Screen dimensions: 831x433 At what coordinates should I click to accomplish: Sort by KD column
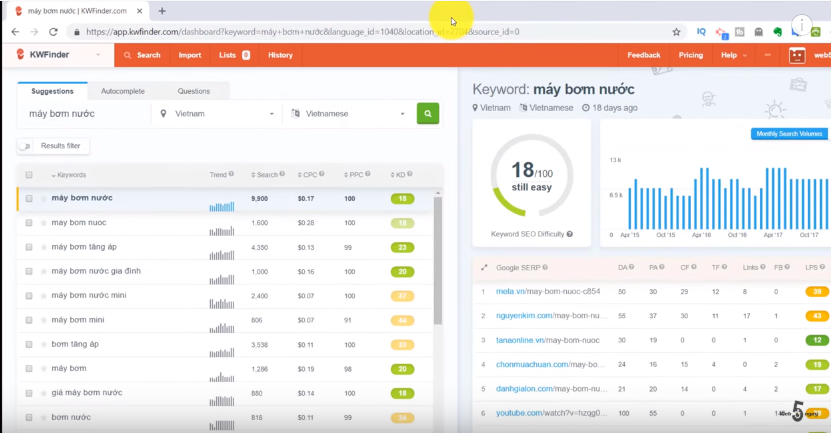point(398,174)
